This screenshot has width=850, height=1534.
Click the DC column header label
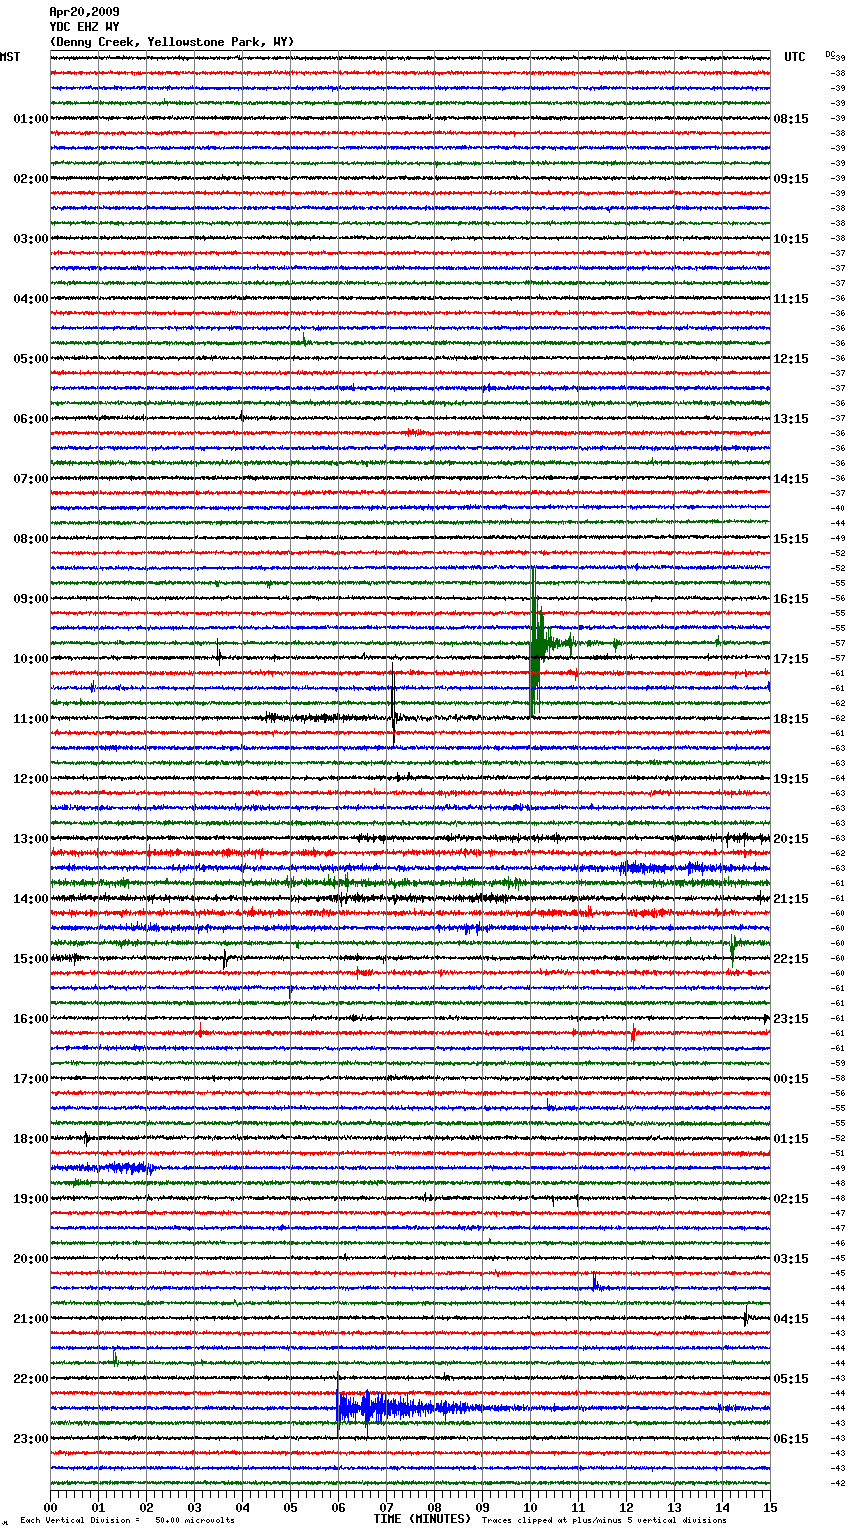click(830, 54)
